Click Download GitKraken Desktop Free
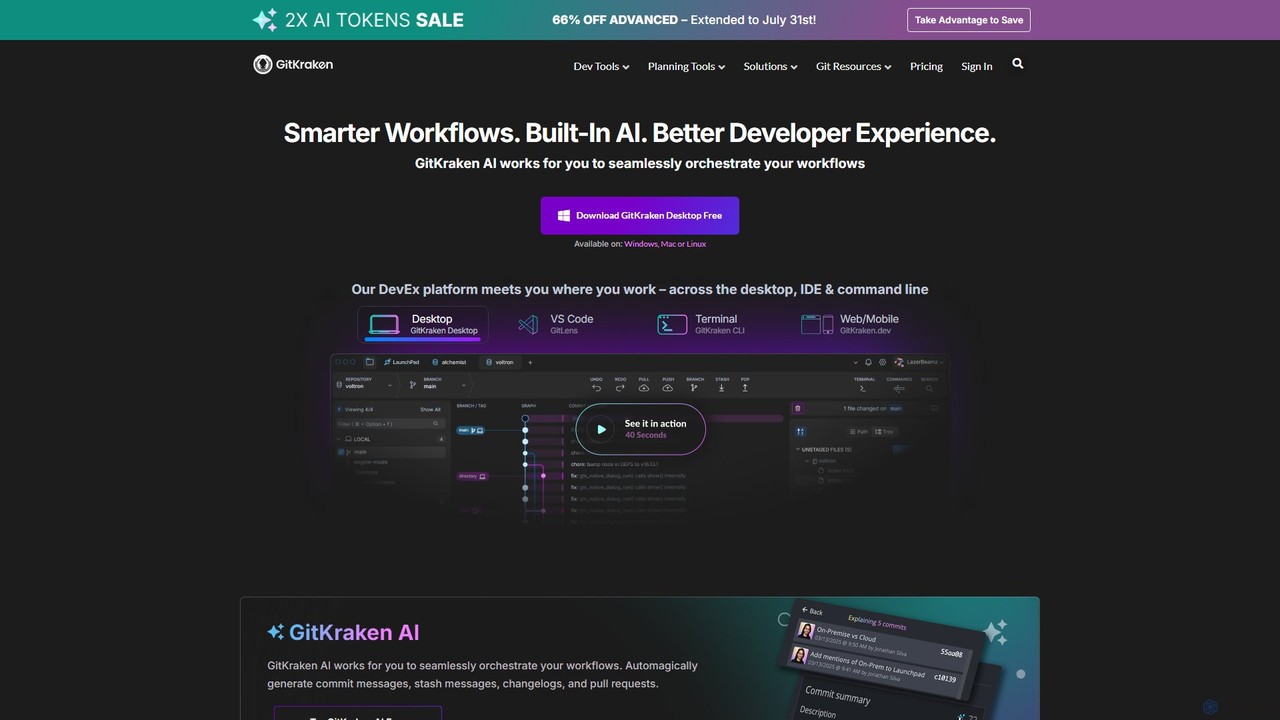1280x720 pixels. pyautogui.click(x=640, y=215)
